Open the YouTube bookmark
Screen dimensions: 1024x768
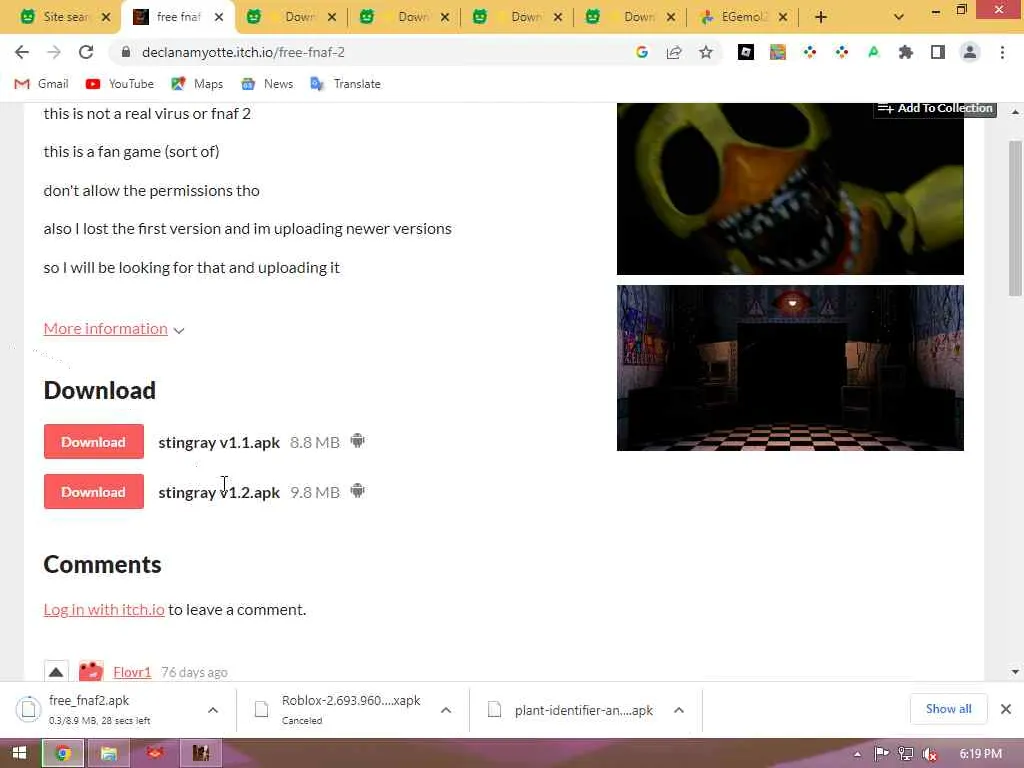click(120, 84)
